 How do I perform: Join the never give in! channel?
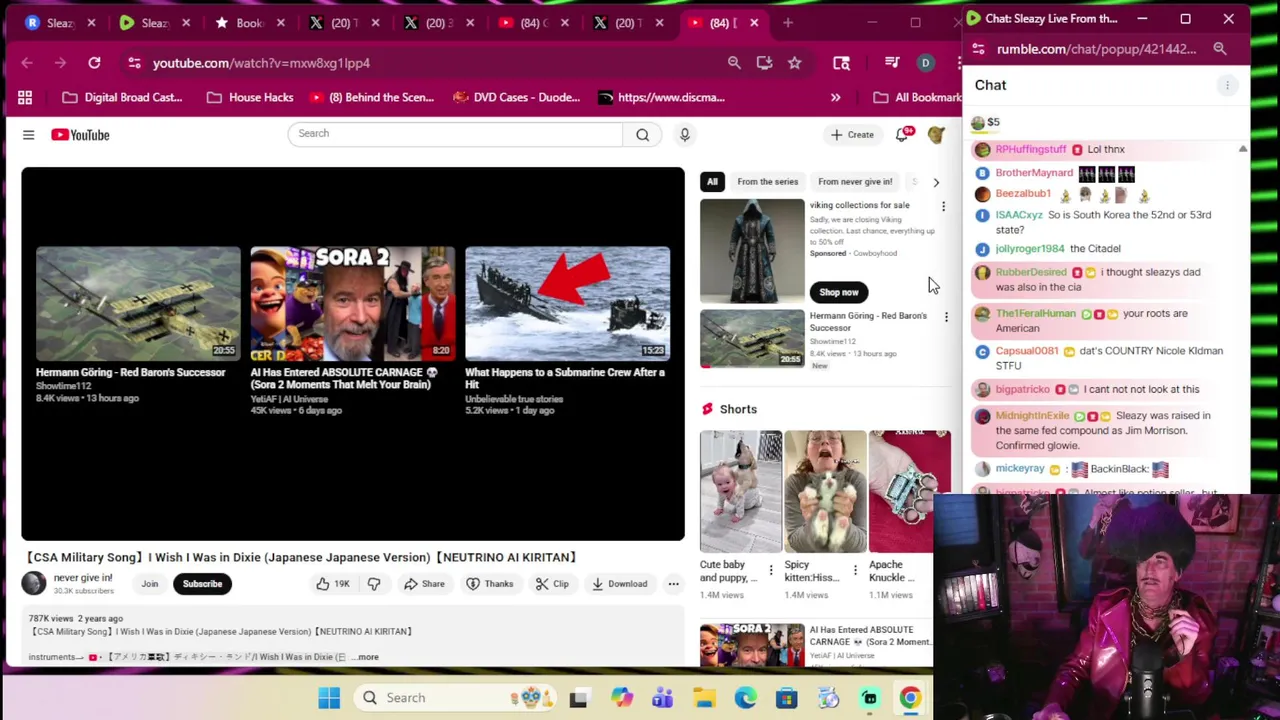(x=149, y=584)
